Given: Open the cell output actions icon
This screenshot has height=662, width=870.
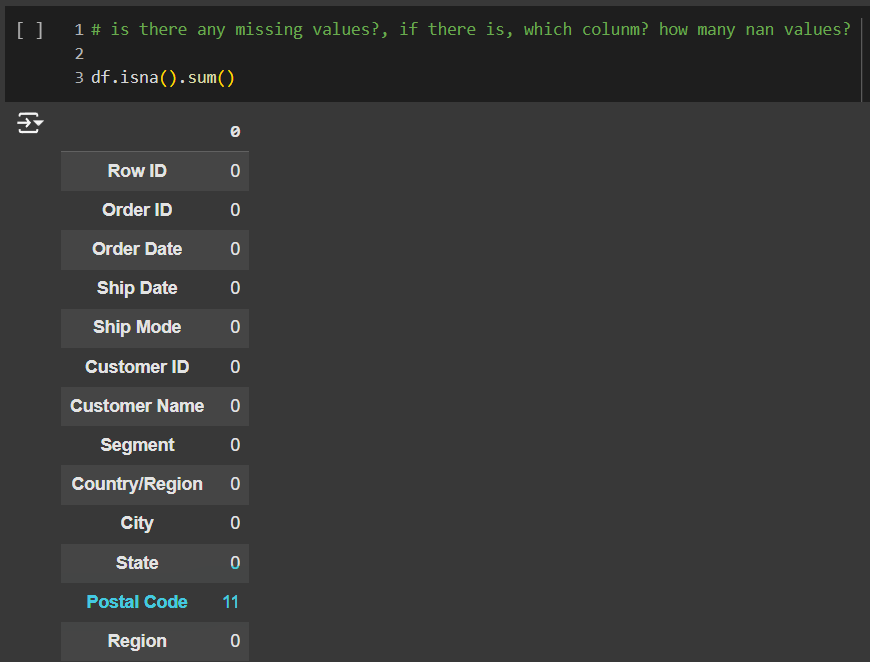Looking at the screenshot, I should (30, 124).
